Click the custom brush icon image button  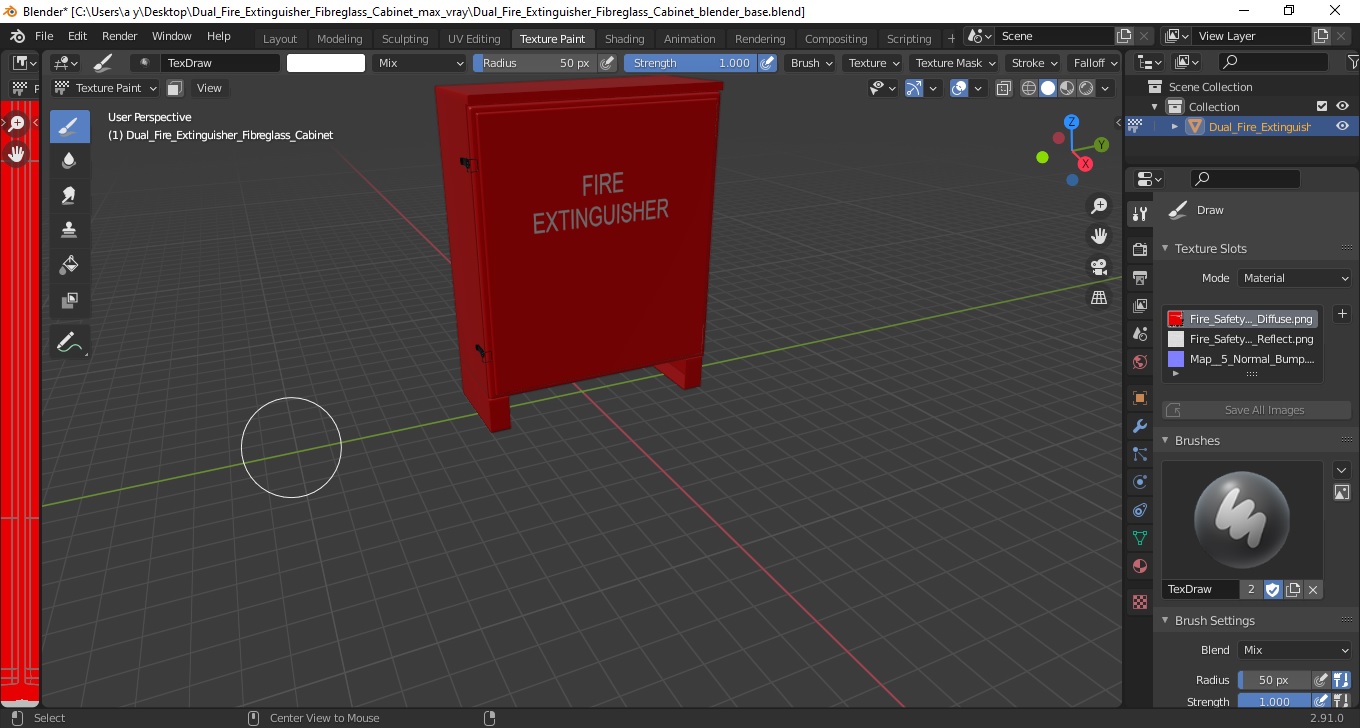[x=1342, y=492]
